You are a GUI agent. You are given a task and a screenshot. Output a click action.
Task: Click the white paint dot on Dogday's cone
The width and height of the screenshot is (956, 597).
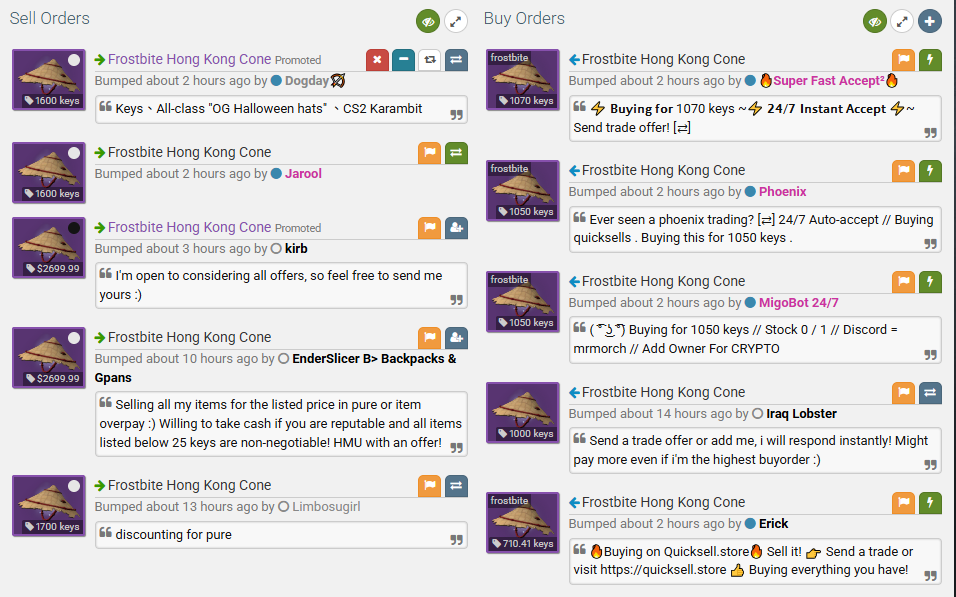[x=74, y=61]
